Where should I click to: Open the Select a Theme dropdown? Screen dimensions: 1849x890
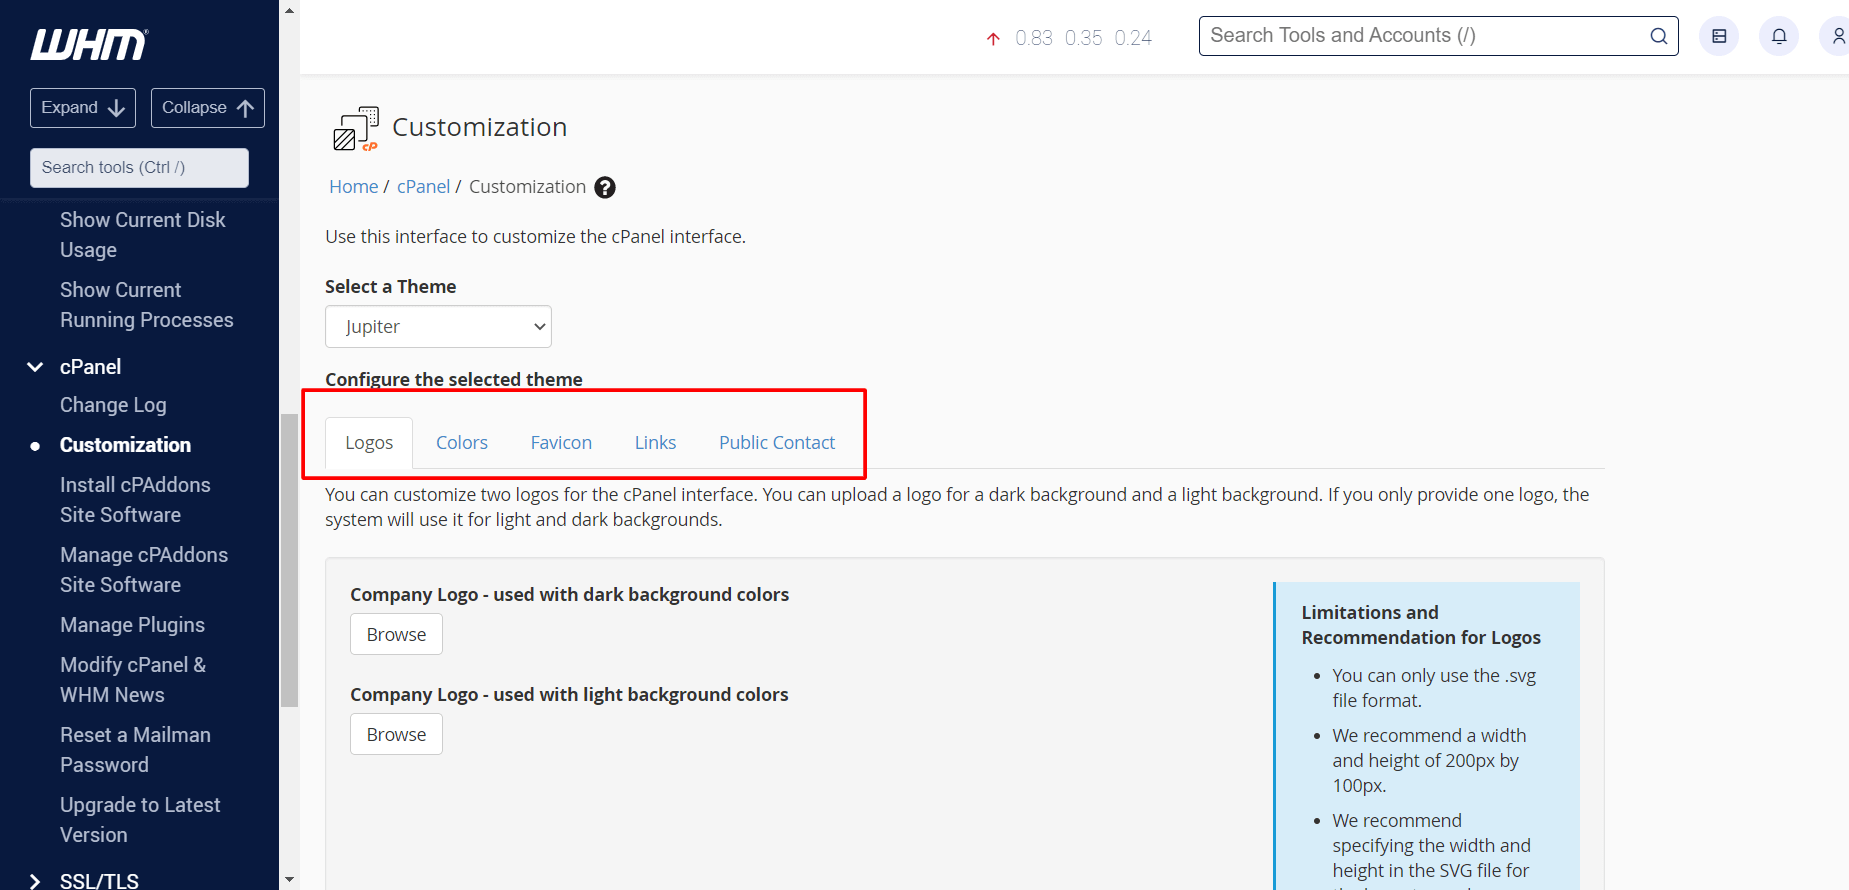438,326
